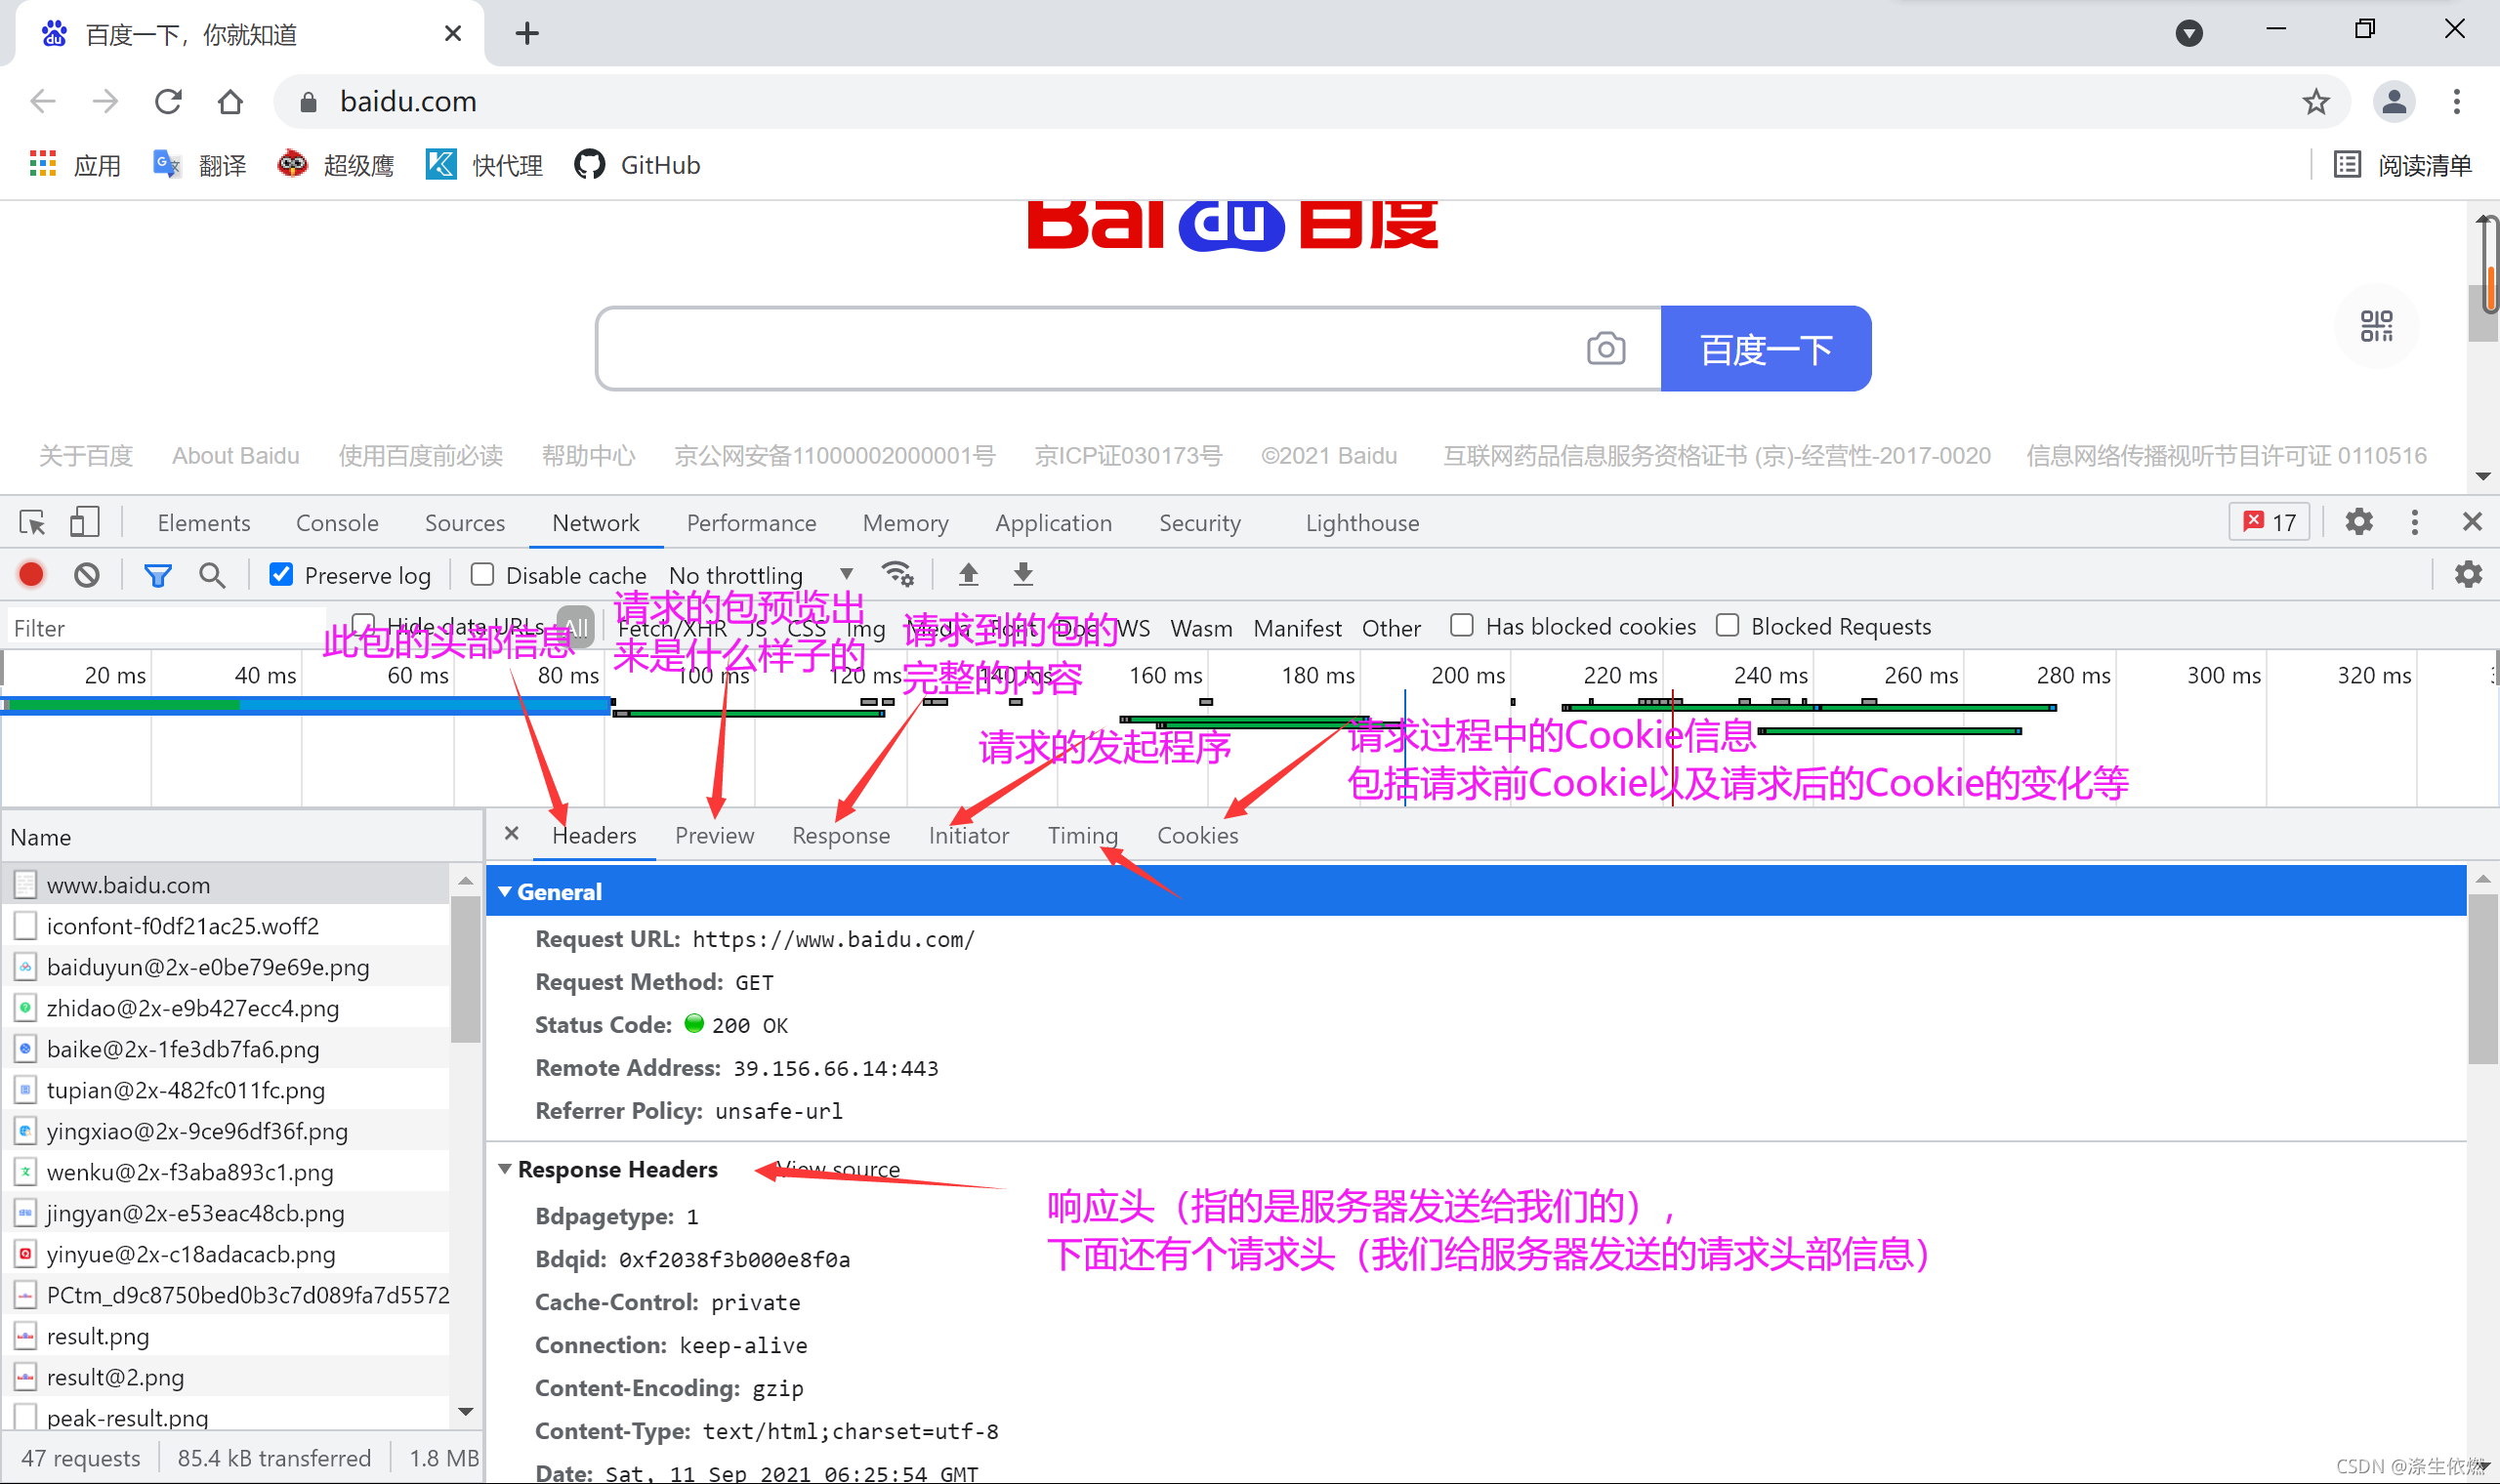The height and width of the screenshot is (1484, 2500).
Task: Uncheck the Preserve log checkbox
Action: tap(281, 574)
